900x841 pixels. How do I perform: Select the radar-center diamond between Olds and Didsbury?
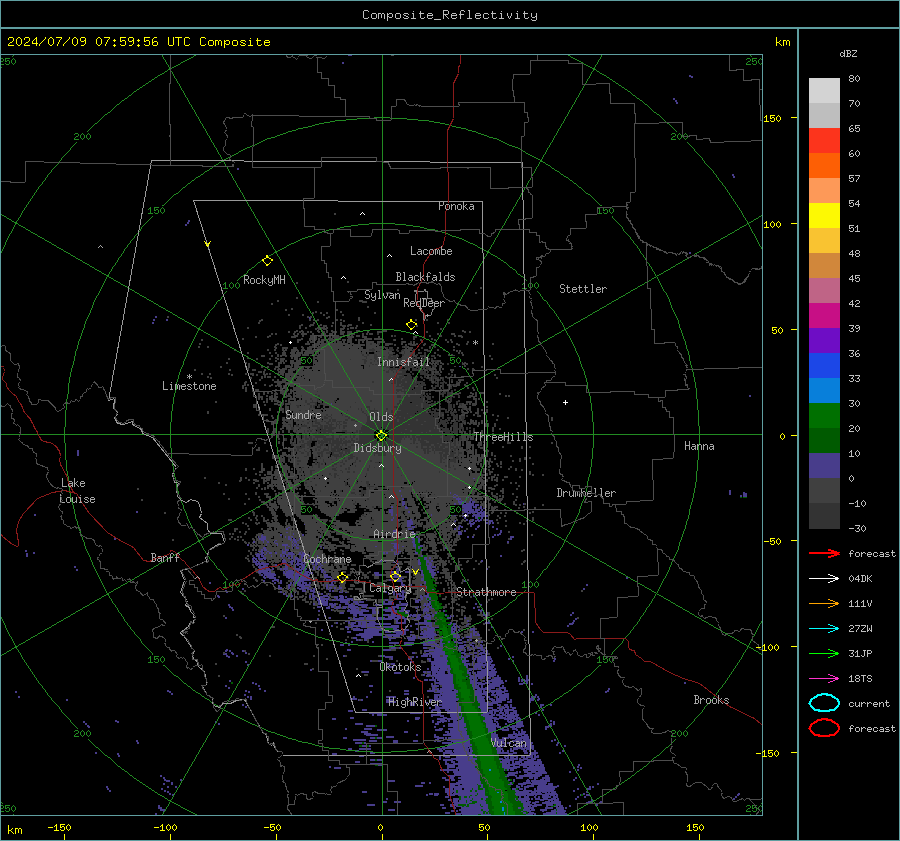tap(382, 435)
